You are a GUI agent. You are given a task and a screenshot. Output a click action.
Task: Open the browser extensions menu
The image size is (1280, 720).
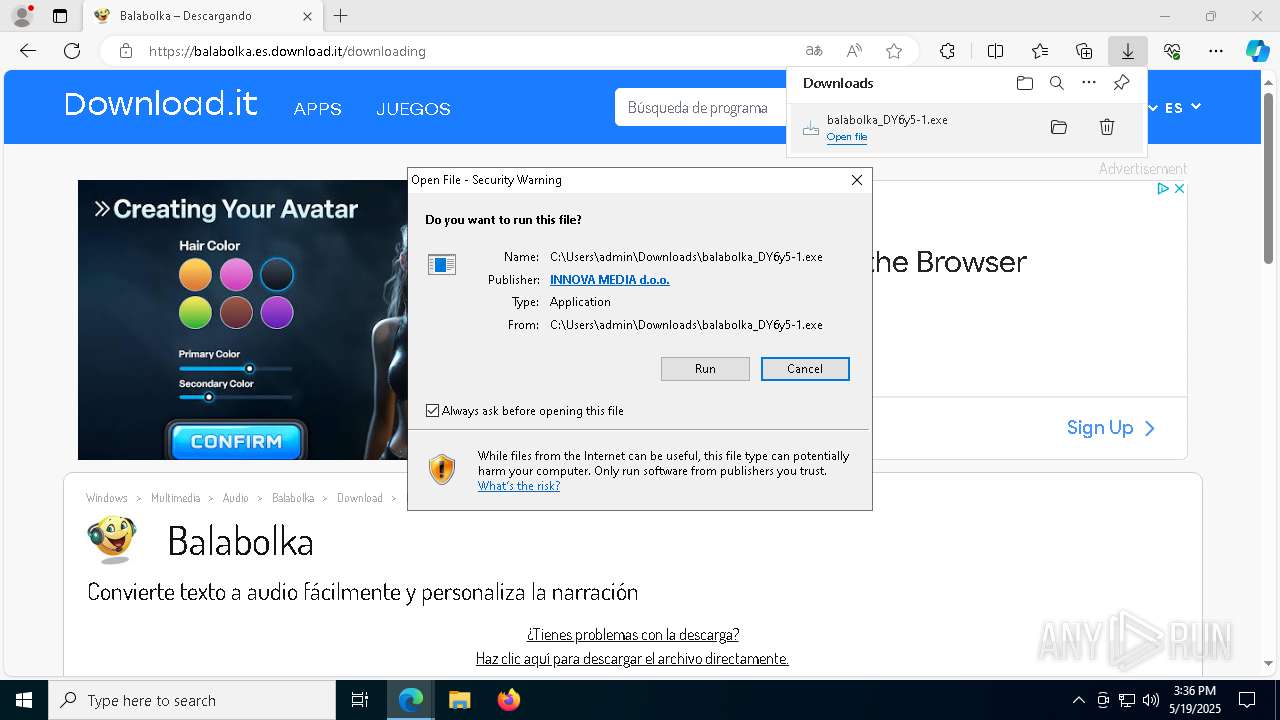click(x=947, y=51)
